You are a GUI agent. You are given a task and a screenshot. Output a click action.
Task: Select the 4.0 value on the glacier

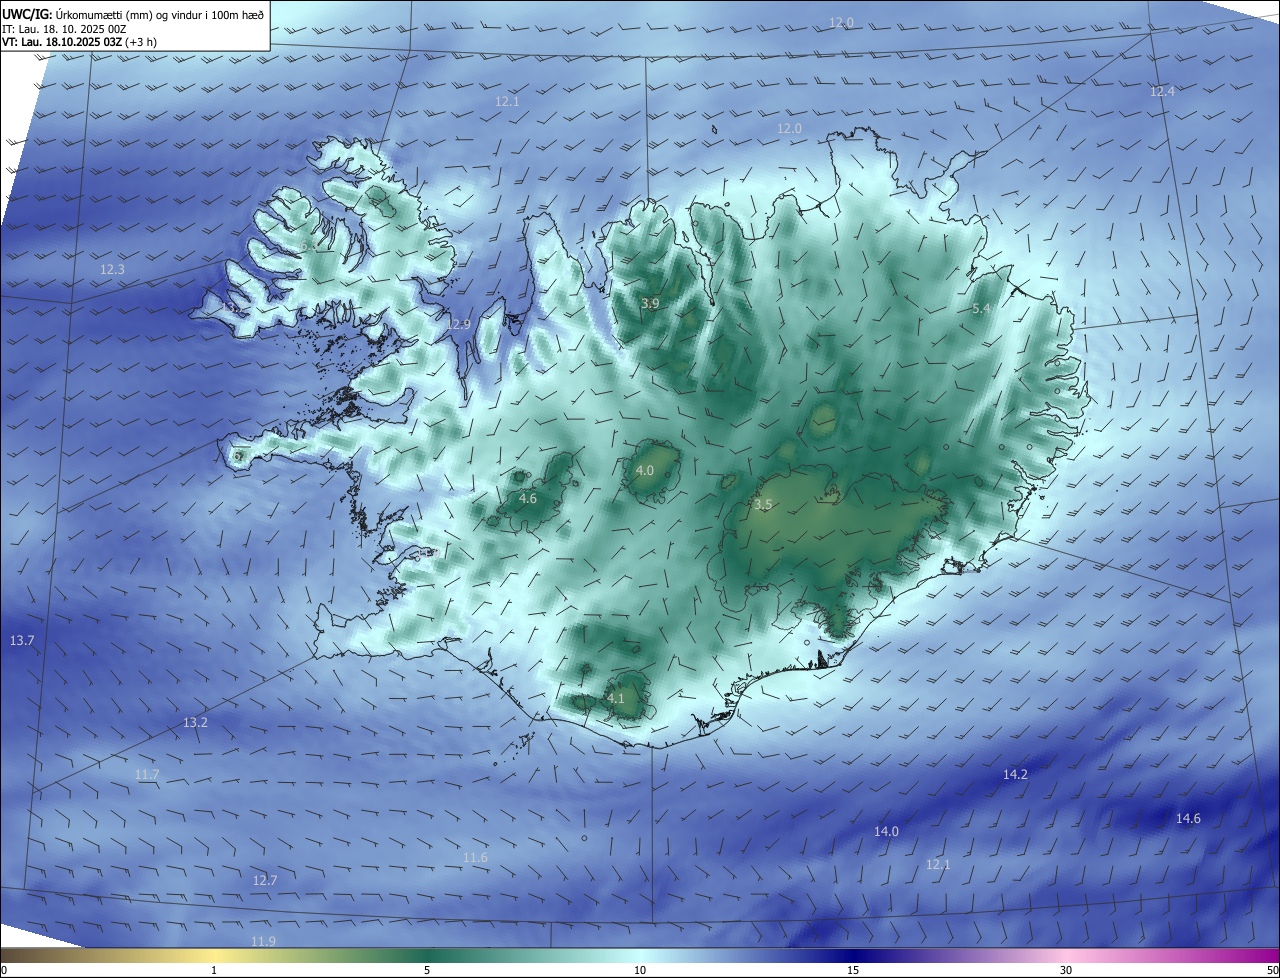click(x=645, y=470)
